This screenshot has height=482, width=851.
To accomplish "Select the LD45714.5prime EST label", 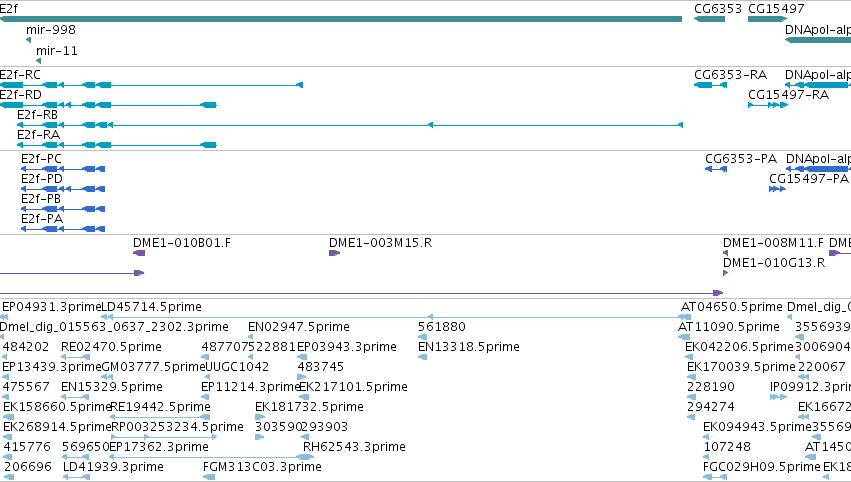I will (x=152, y=307).
